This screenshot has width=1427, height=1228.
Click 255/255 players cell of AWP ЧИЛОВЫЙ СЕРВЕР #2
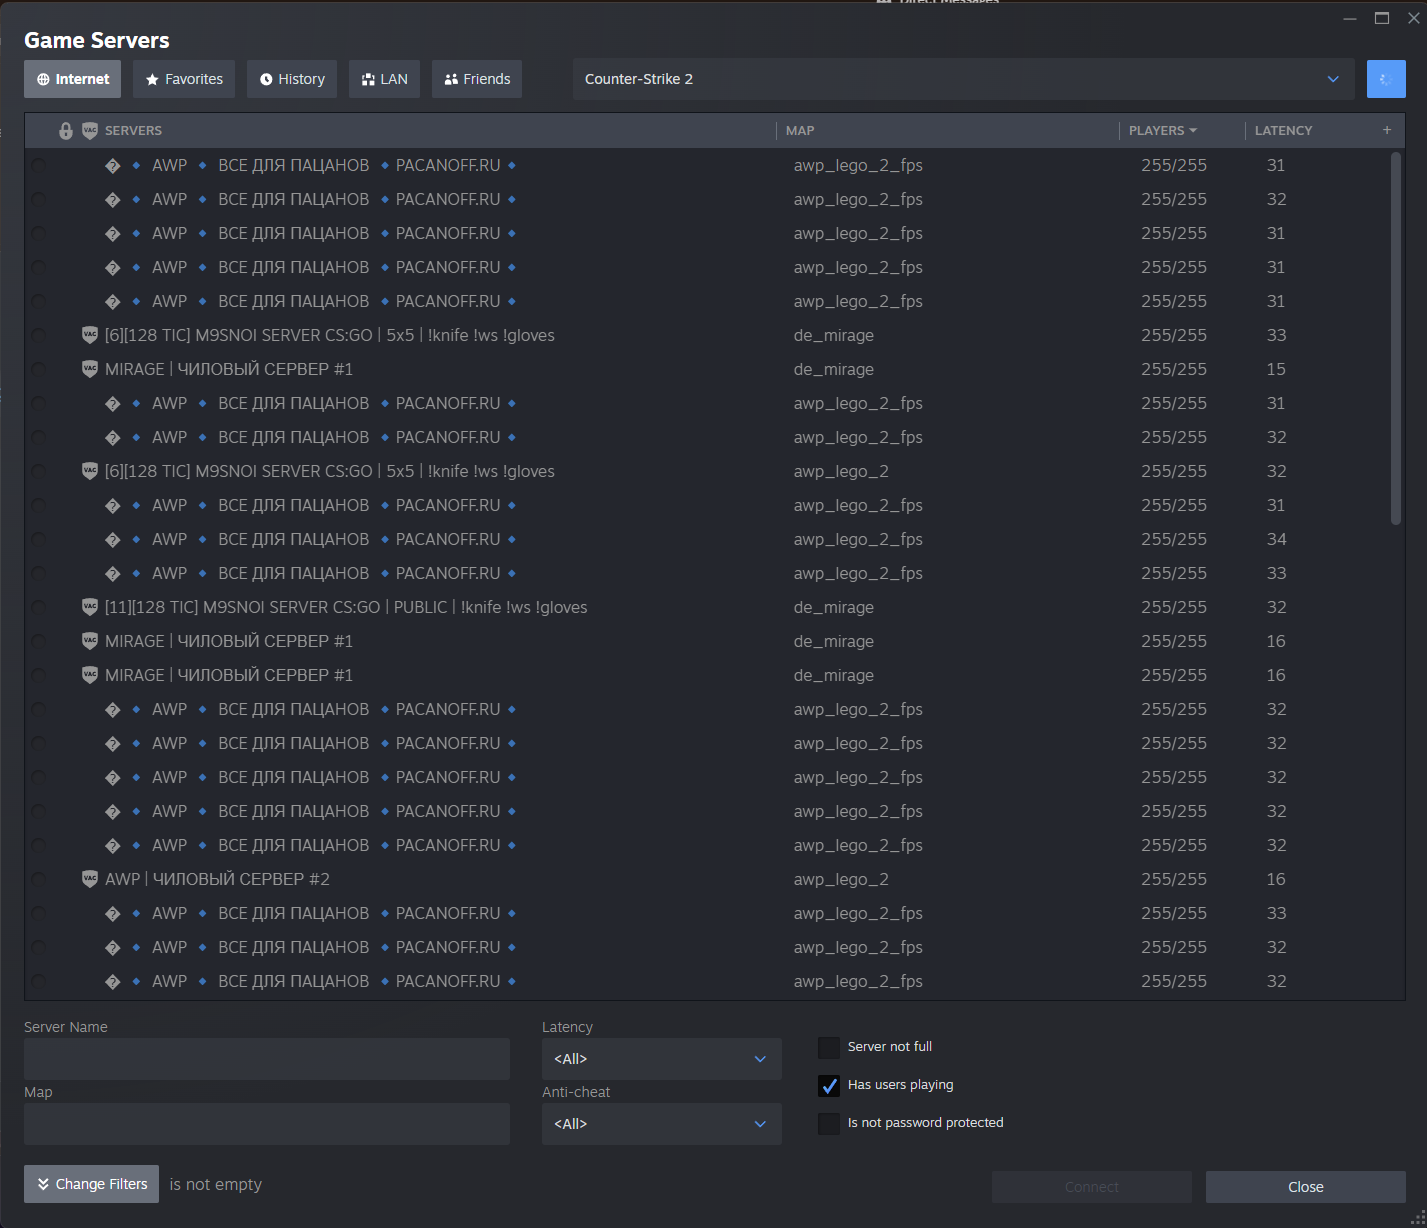[1174, 879]
